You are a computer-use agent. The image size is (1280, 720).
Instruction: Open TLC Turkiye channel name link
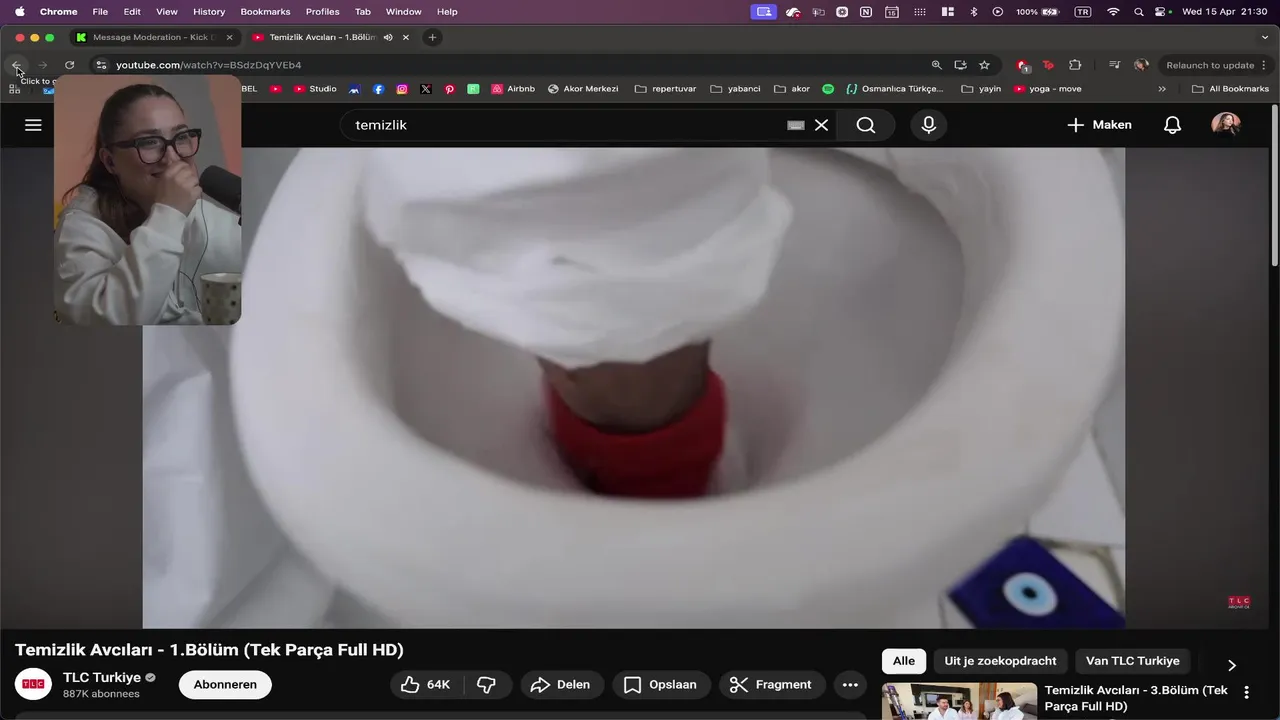pyautogui.click(x=102, y=677)
